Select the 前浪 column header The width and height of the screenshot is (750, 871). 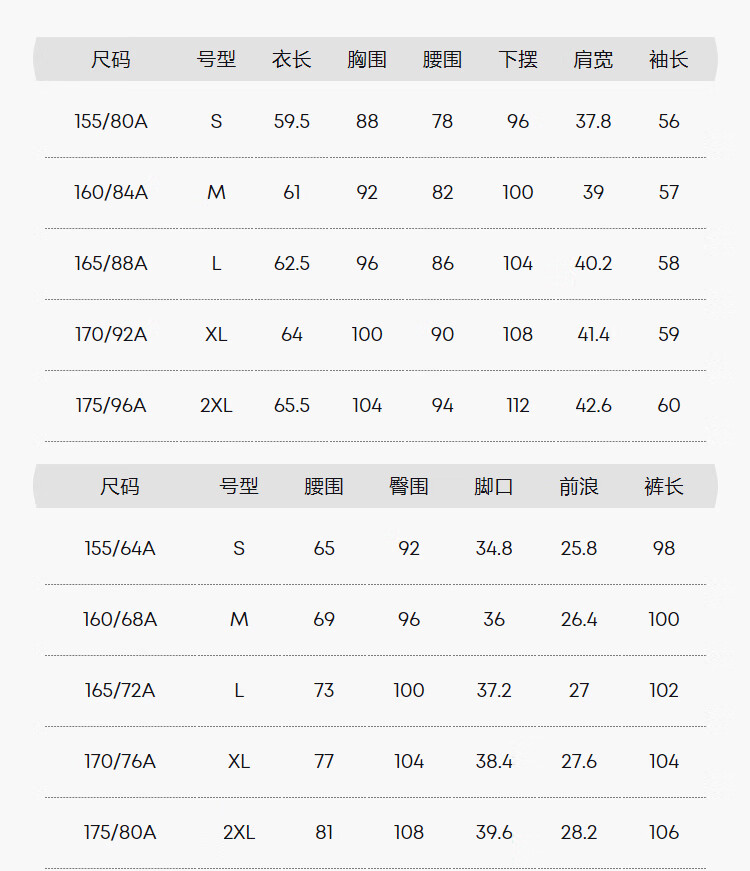pos(579,487)
